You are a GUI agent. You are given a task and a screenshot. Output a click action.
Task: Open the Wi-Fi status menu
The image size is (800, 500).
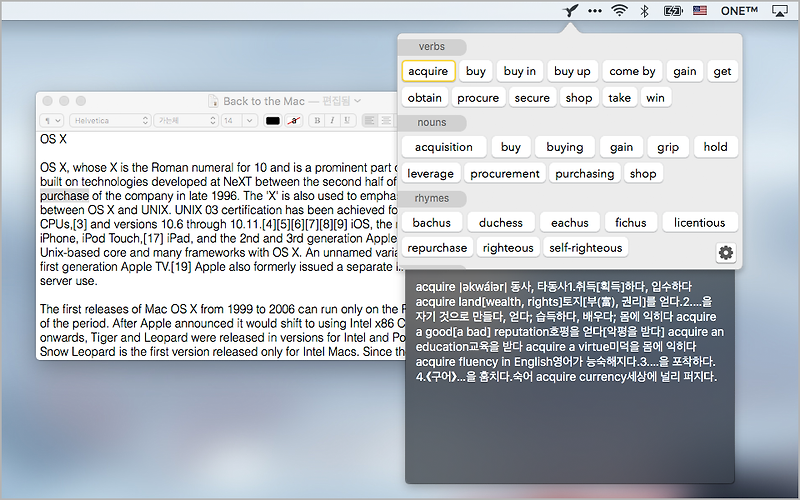(619, 11)
